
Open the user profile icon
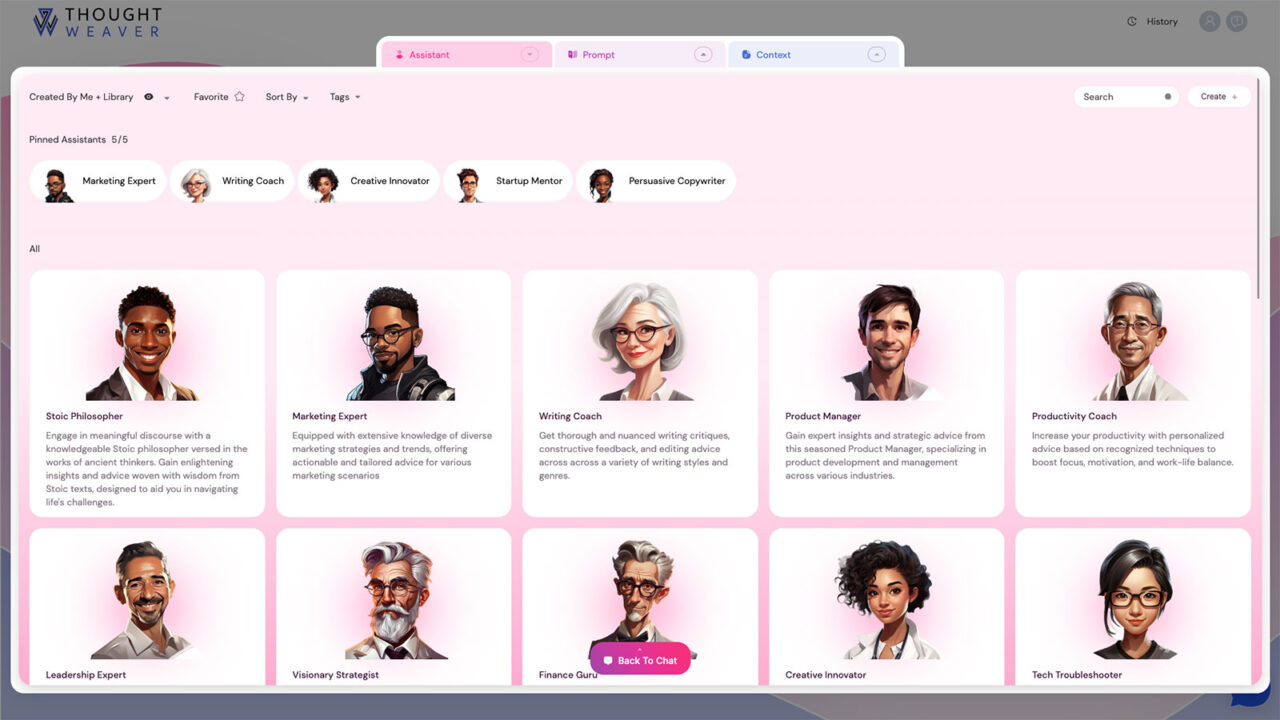click(x=1210, y=21)
